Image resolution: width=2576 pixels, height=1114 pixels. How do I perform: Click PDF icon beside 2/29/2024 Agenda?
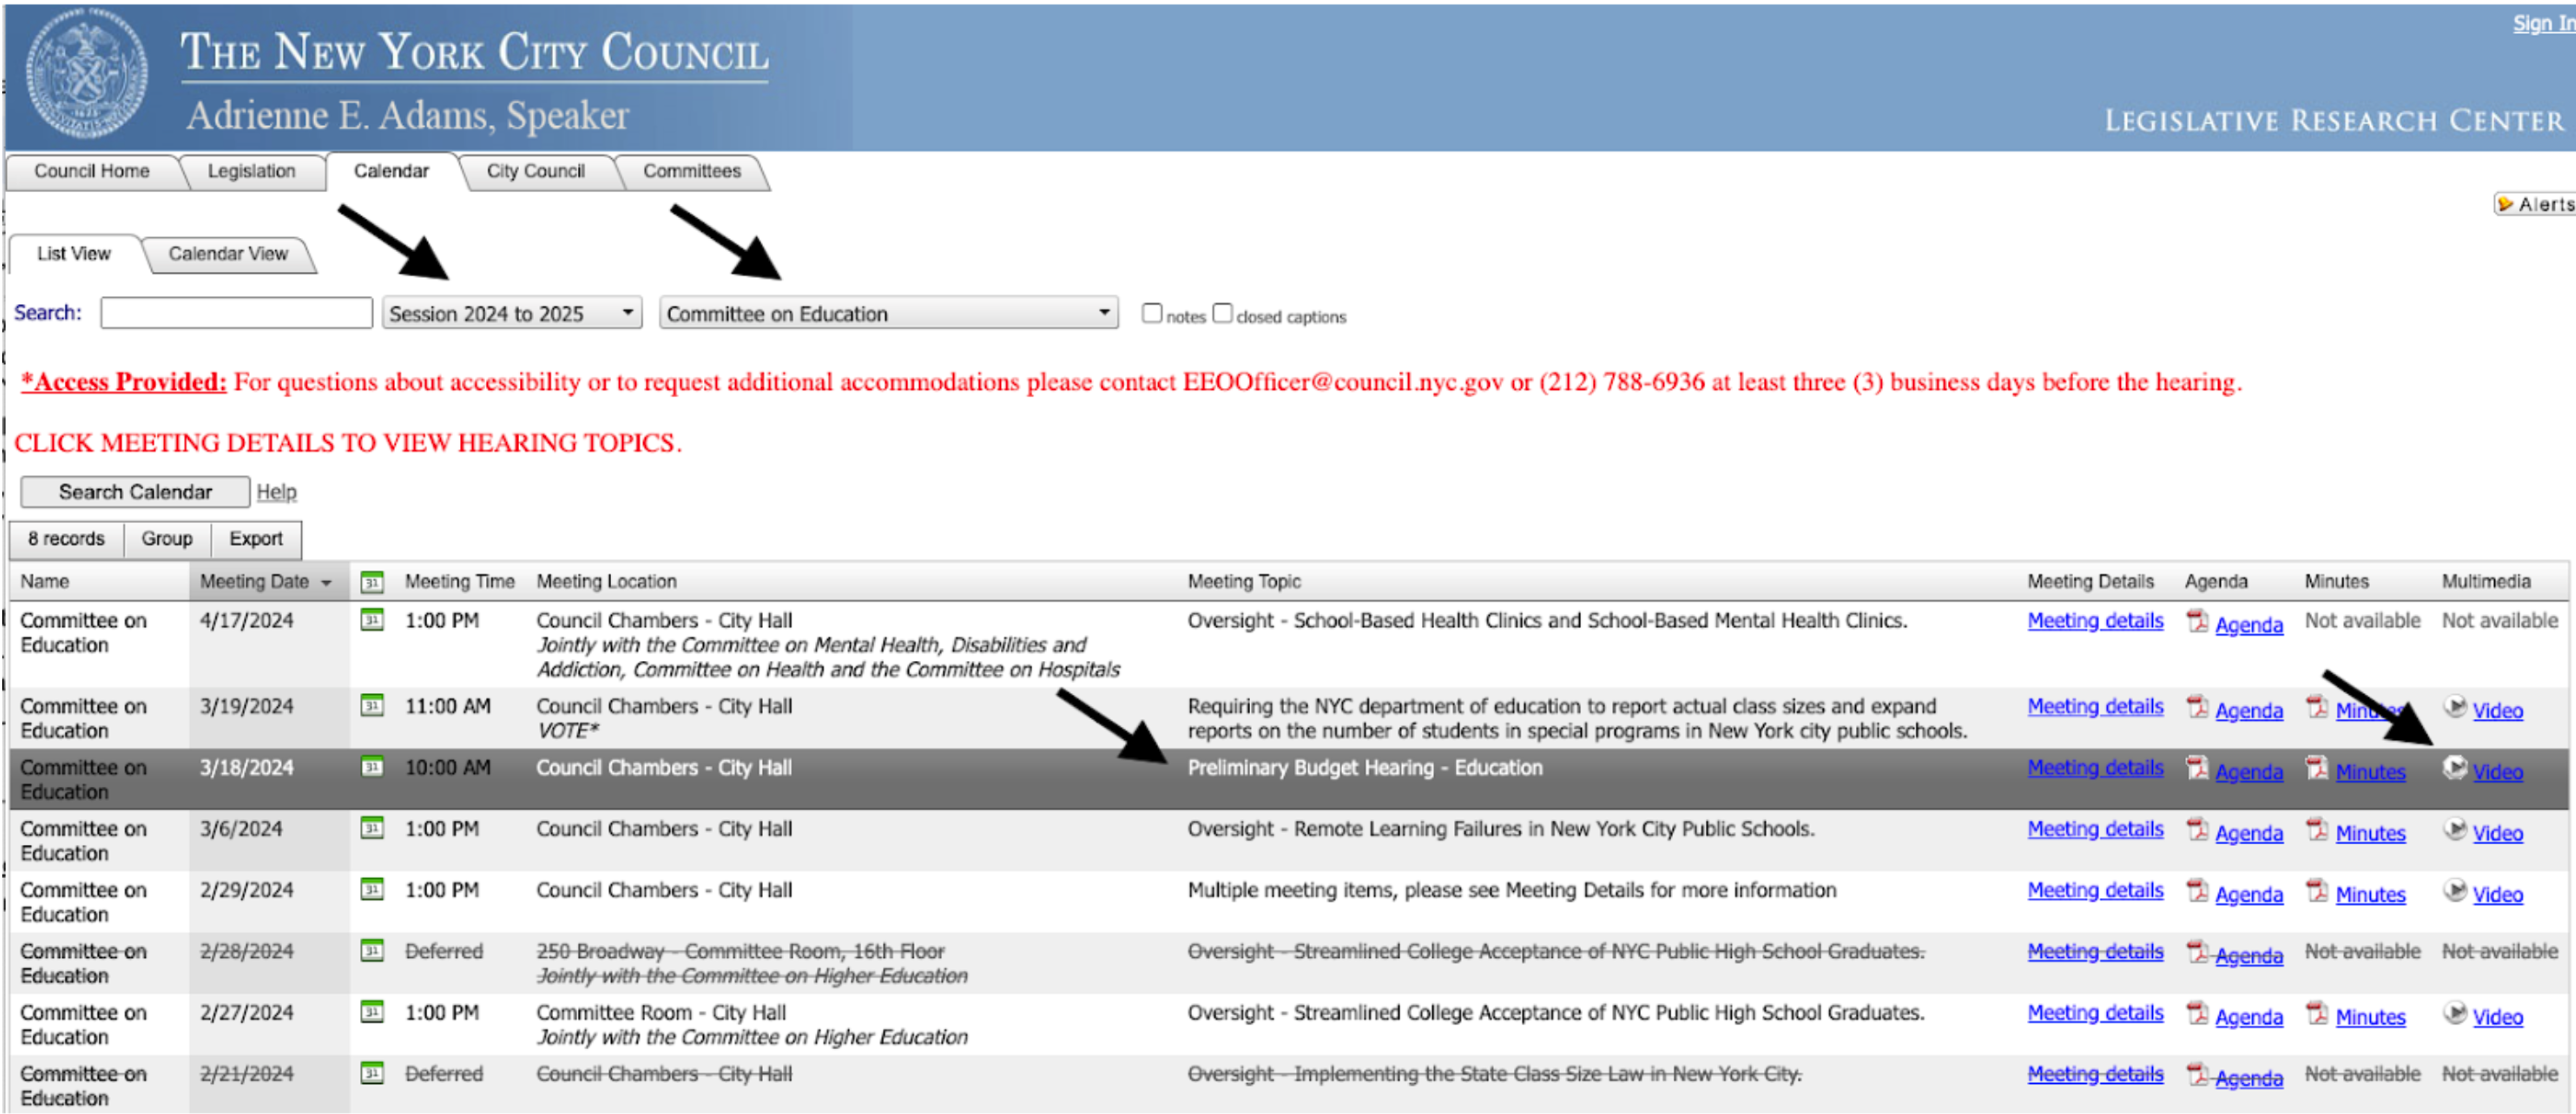(2197, 890)
